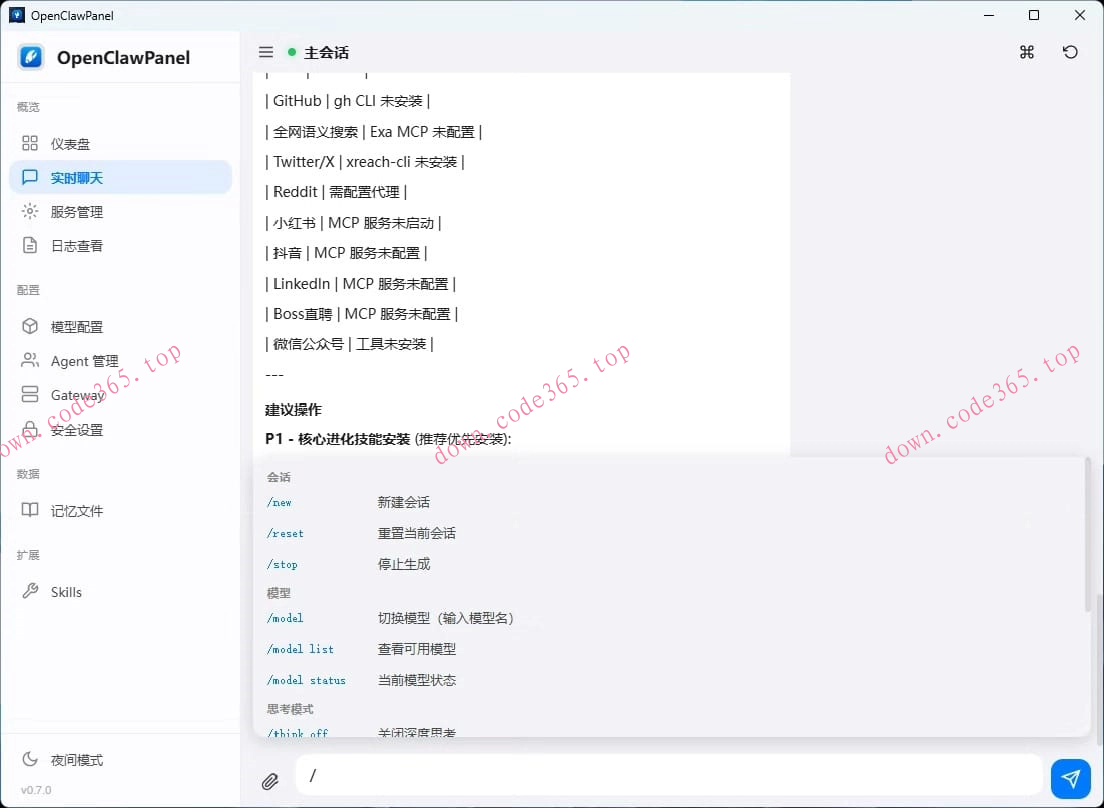
Task: Switch to 实时聊天 in the sidebar
Action: coord(80,177)
